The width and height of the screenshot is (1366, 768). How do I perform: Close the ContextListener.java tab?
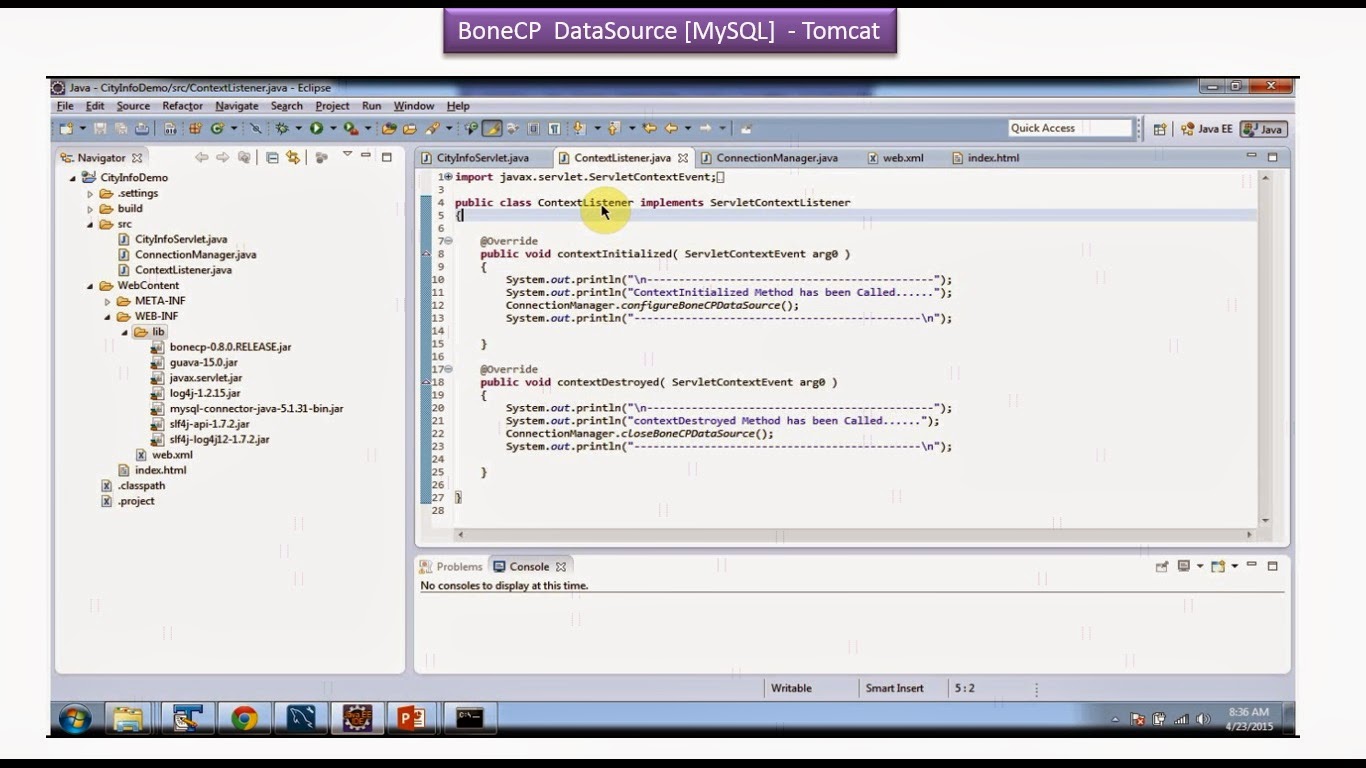click(683, 158)
